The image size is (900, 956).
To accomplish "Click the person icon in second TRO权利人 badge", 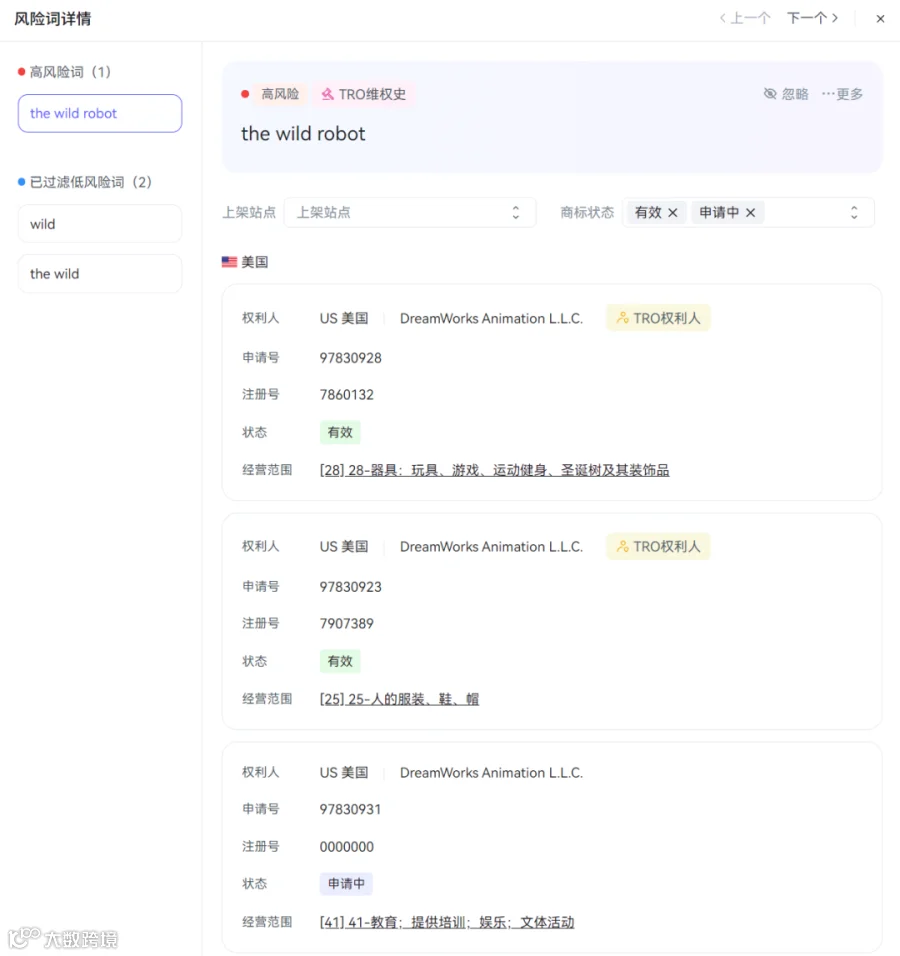I will point(623,546).
